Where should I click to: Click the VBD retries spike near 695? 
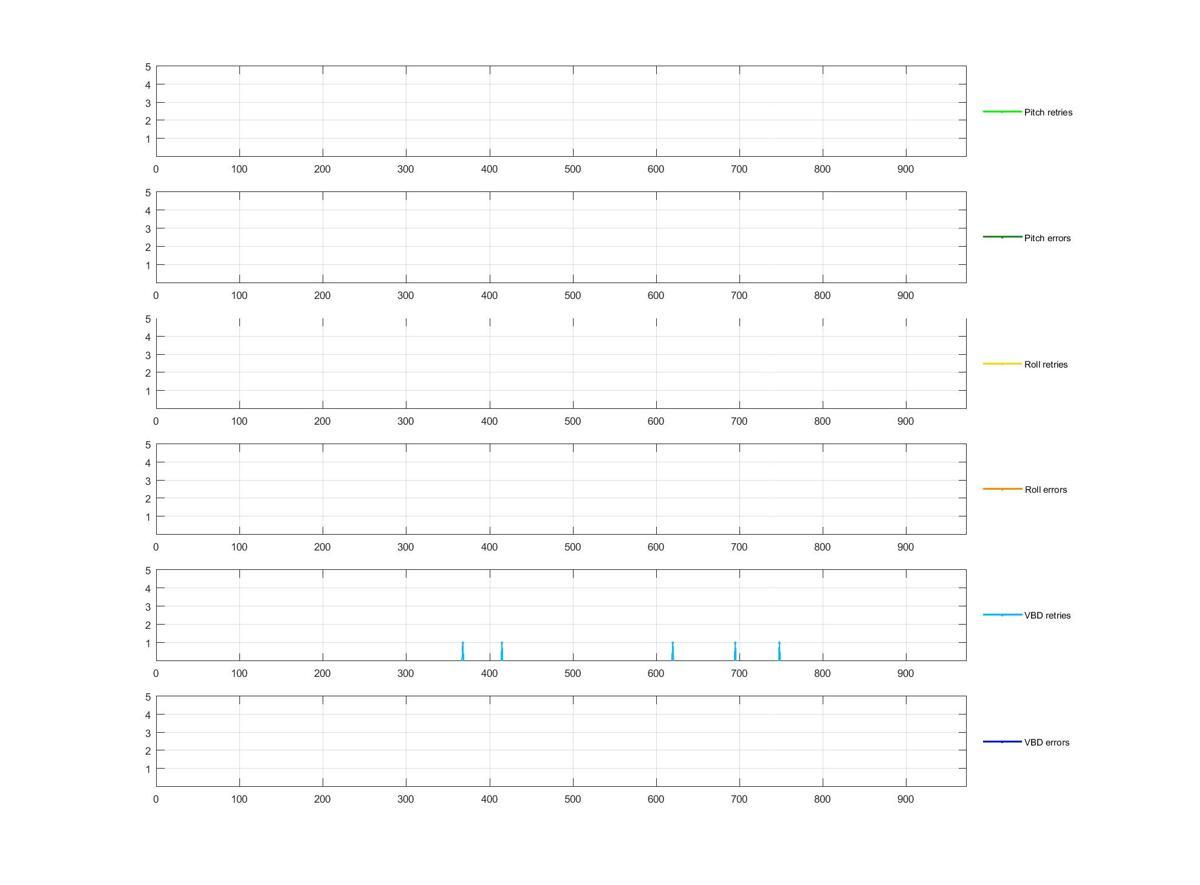pos(735,651)
